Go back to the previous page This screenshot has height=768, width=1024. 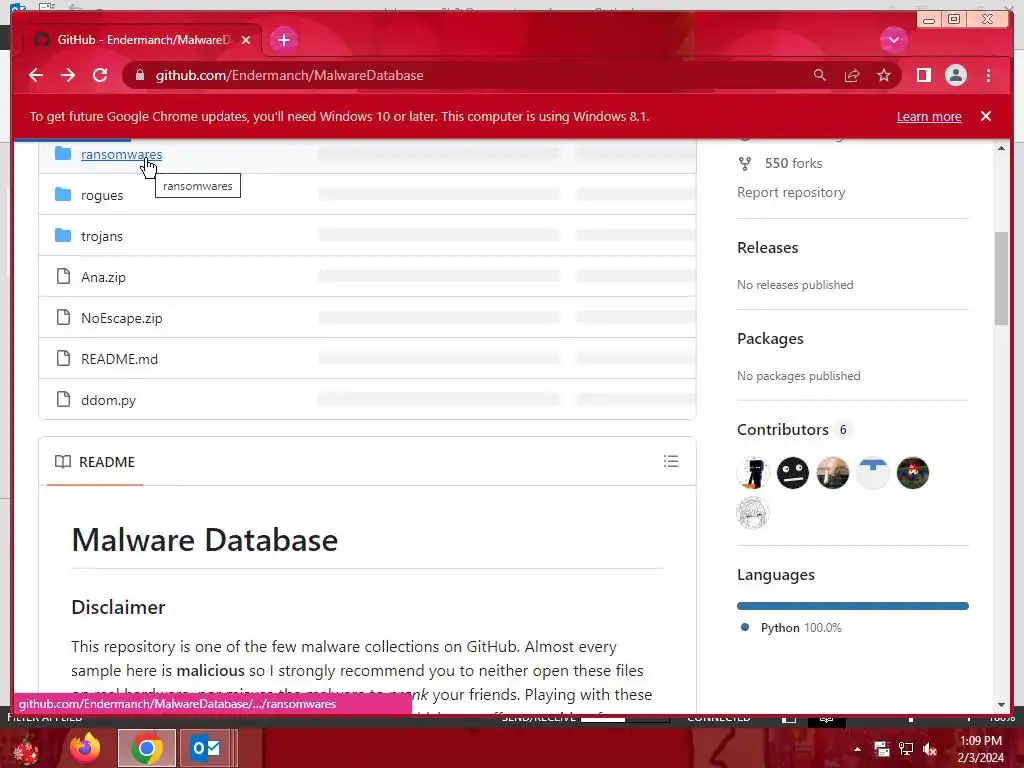pos(36,76)
